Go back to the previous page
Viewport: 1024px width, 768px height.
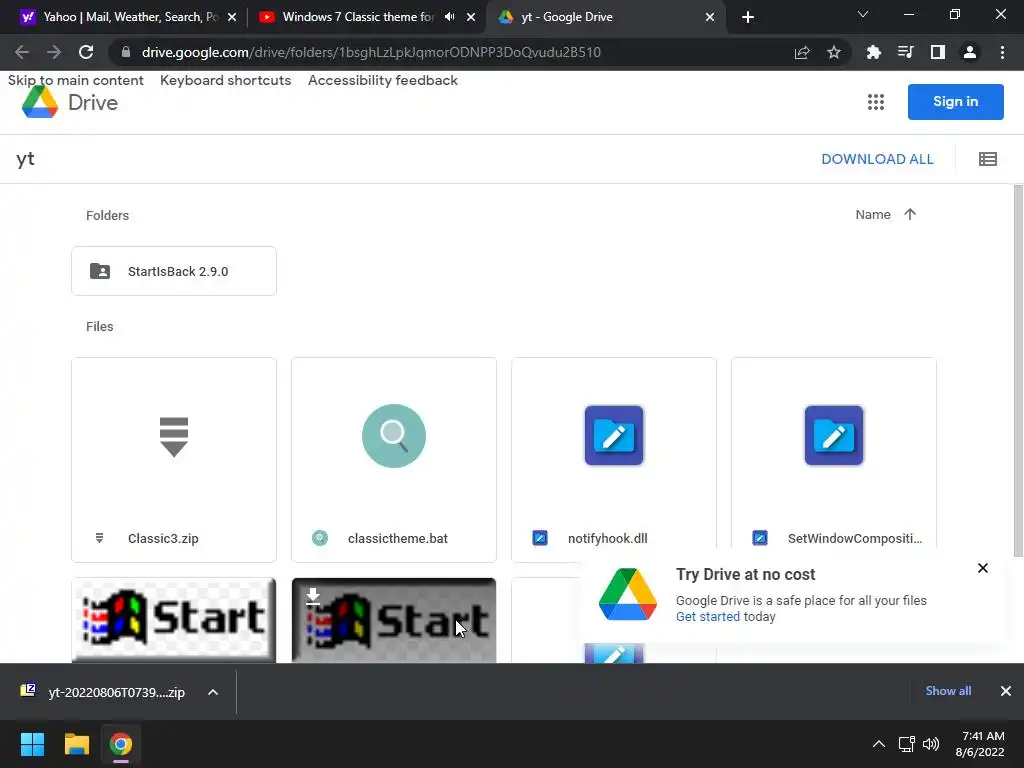coord(22,52)
